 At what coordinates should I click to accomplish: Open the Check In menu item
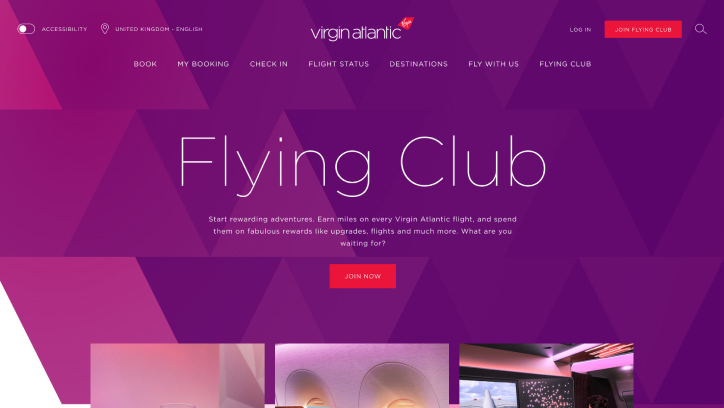pos(269,64)
